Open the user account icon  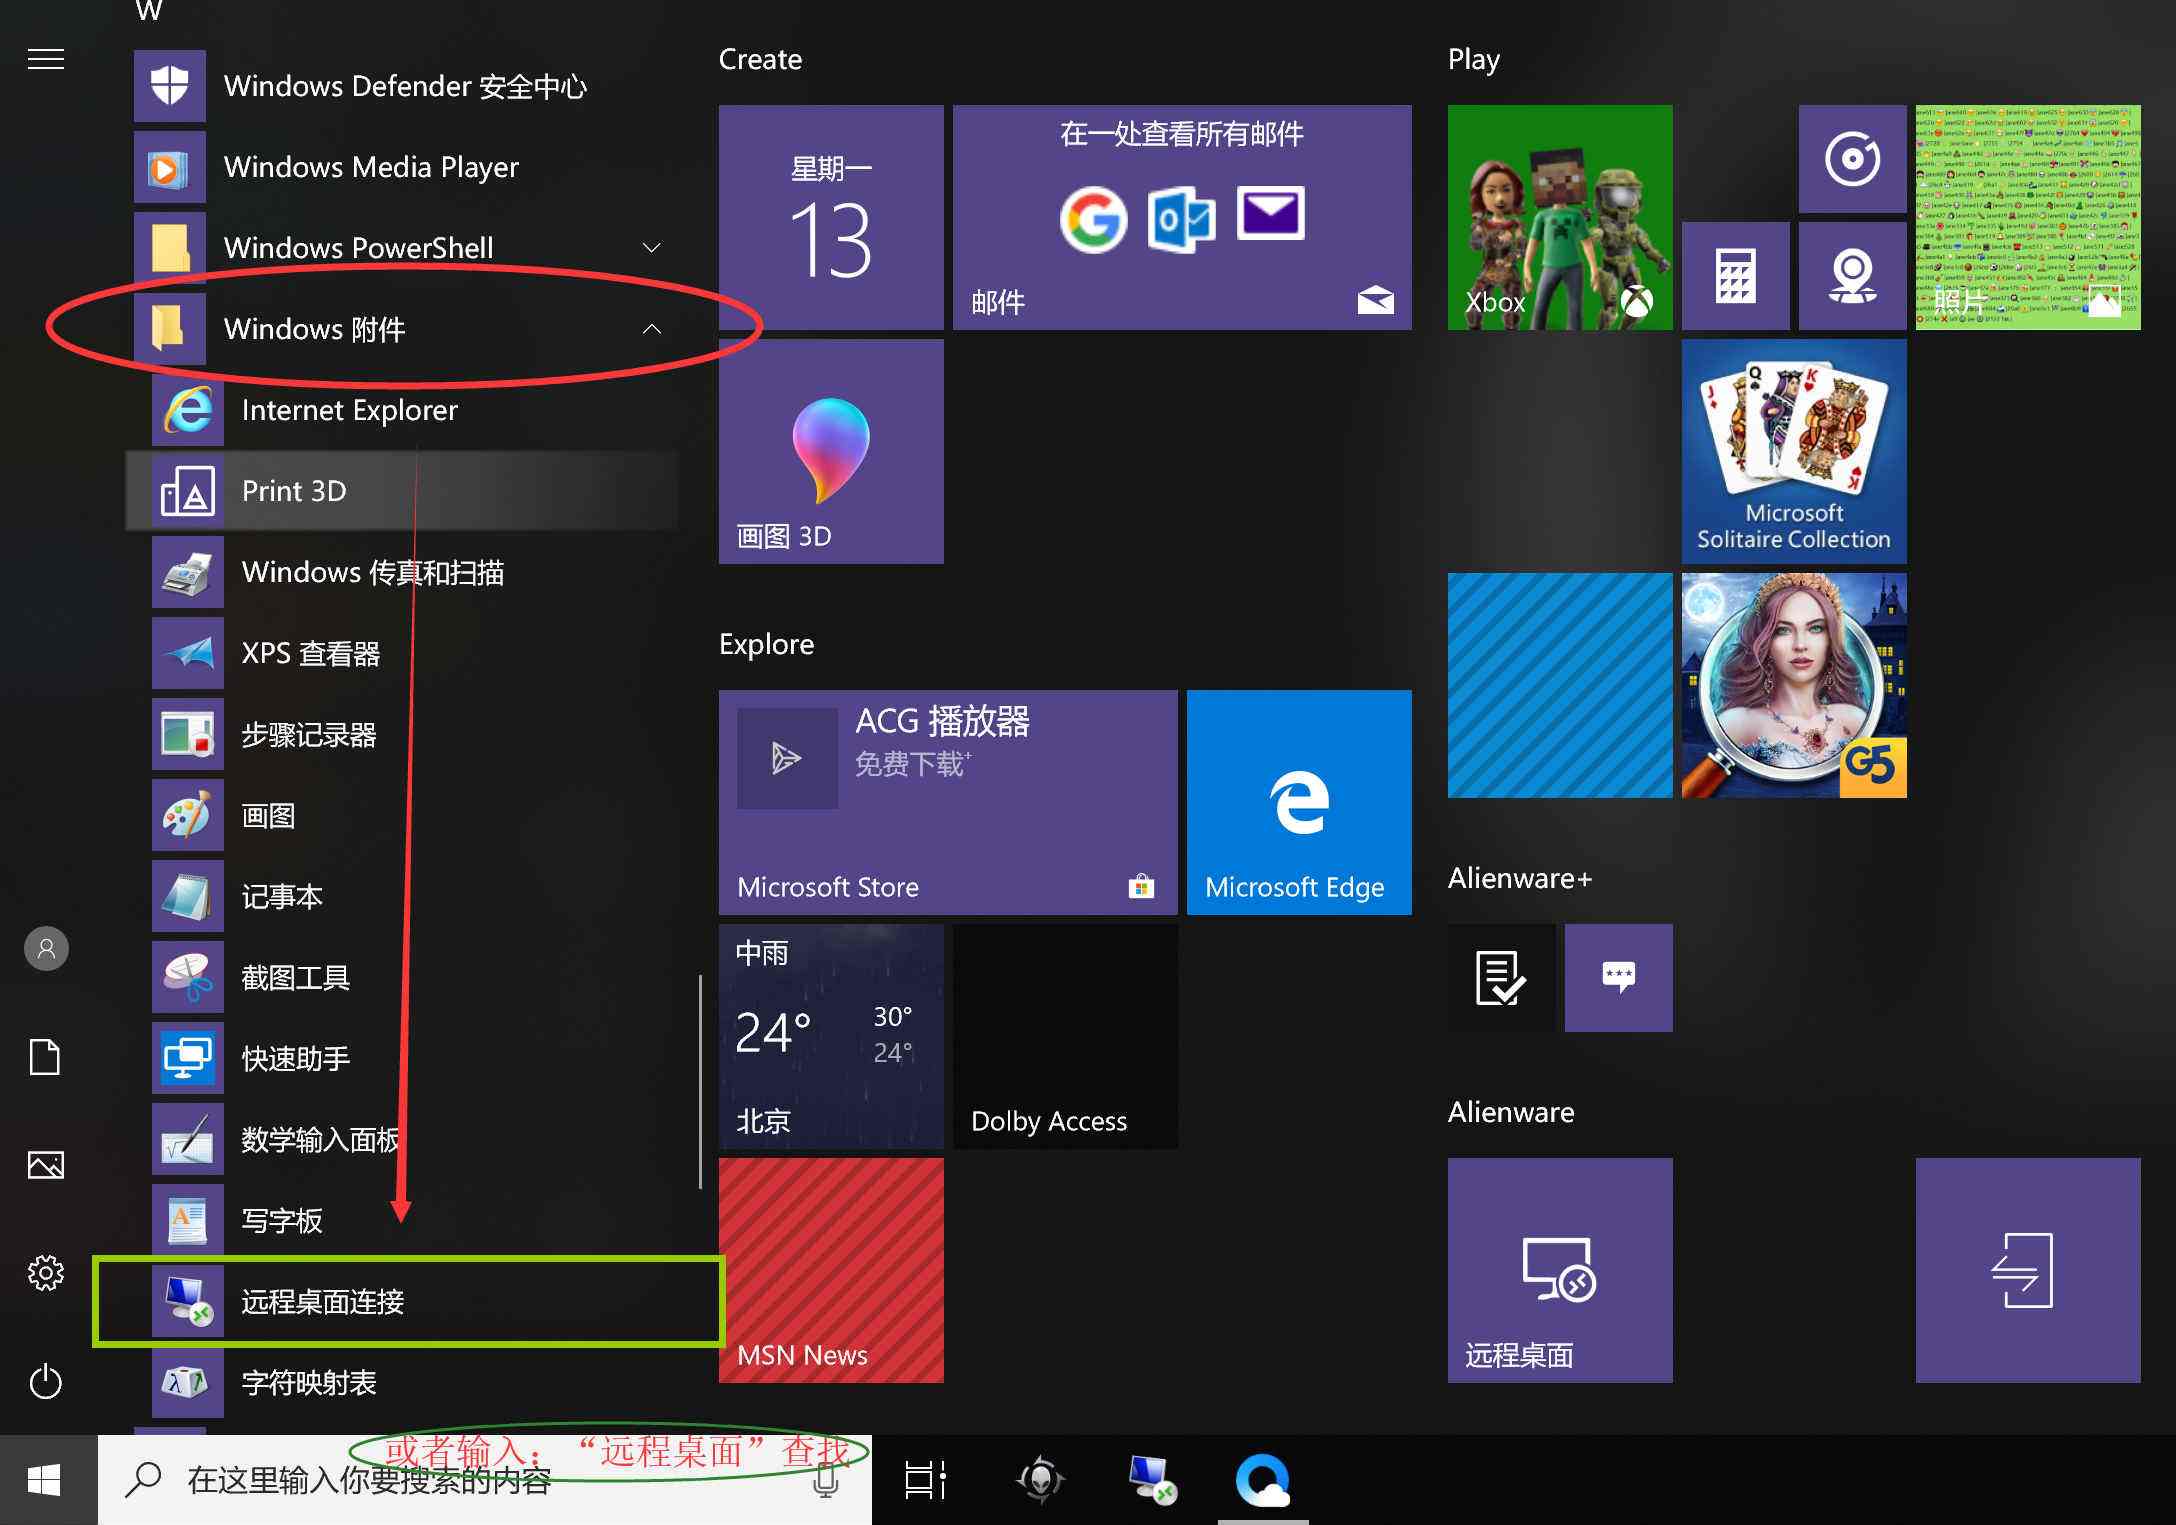click(46, 948)
